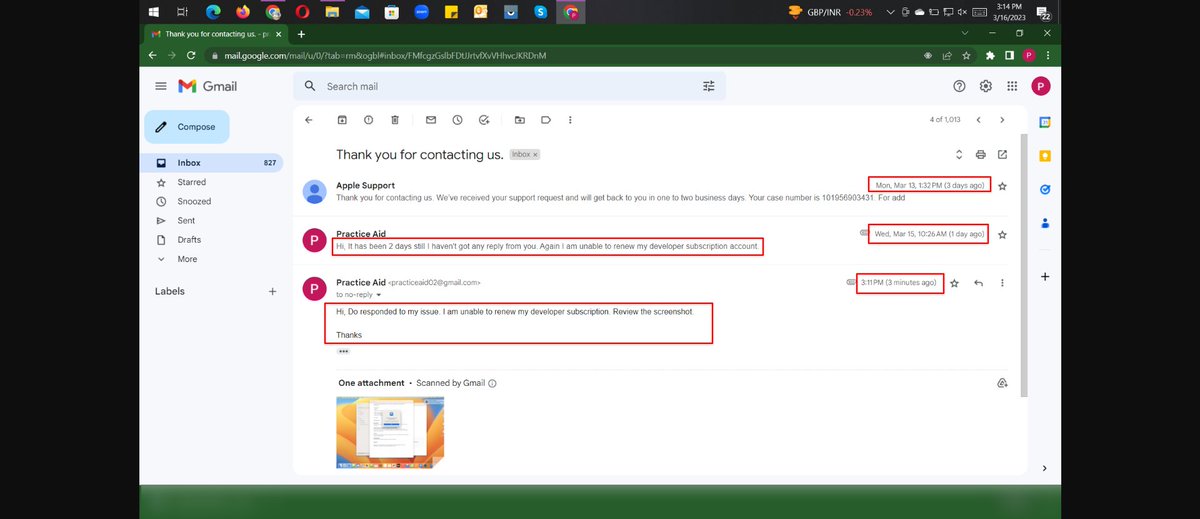Open Google Calendar side panel
Screen dimensions: 1200x519
tap(1044, 122)
